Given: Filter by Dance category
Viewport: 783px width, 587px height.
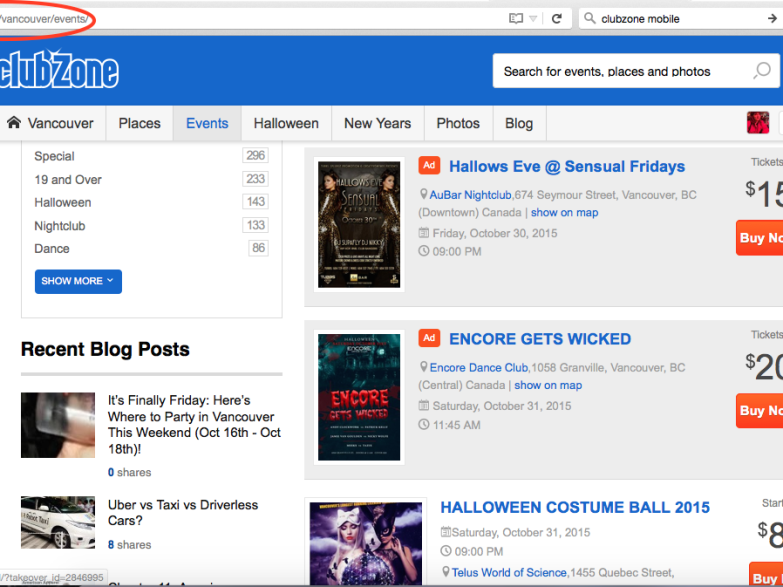Looking at the screenshot, I should [x=52, y=248].
